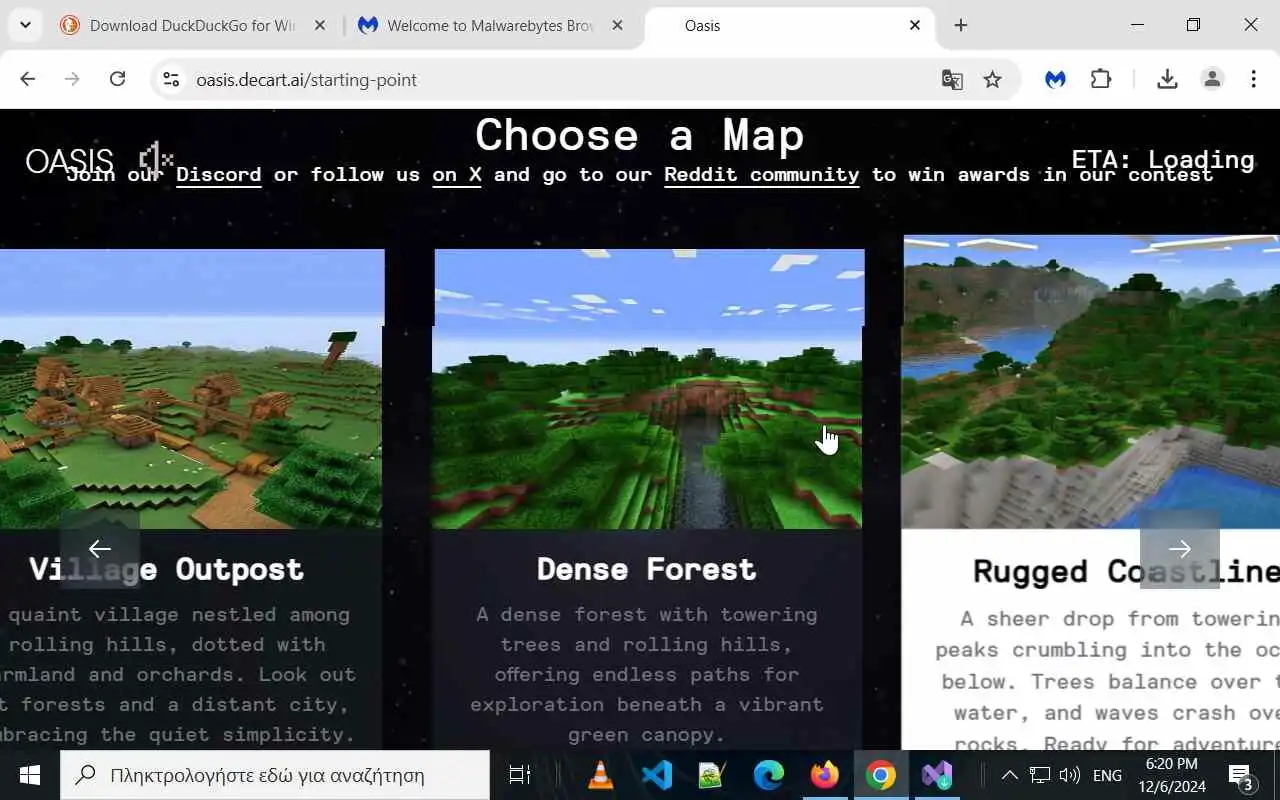Screen dimensions: 1280x800
Task: Open Chrome's three-dot menu
Action: point(1254,79)
